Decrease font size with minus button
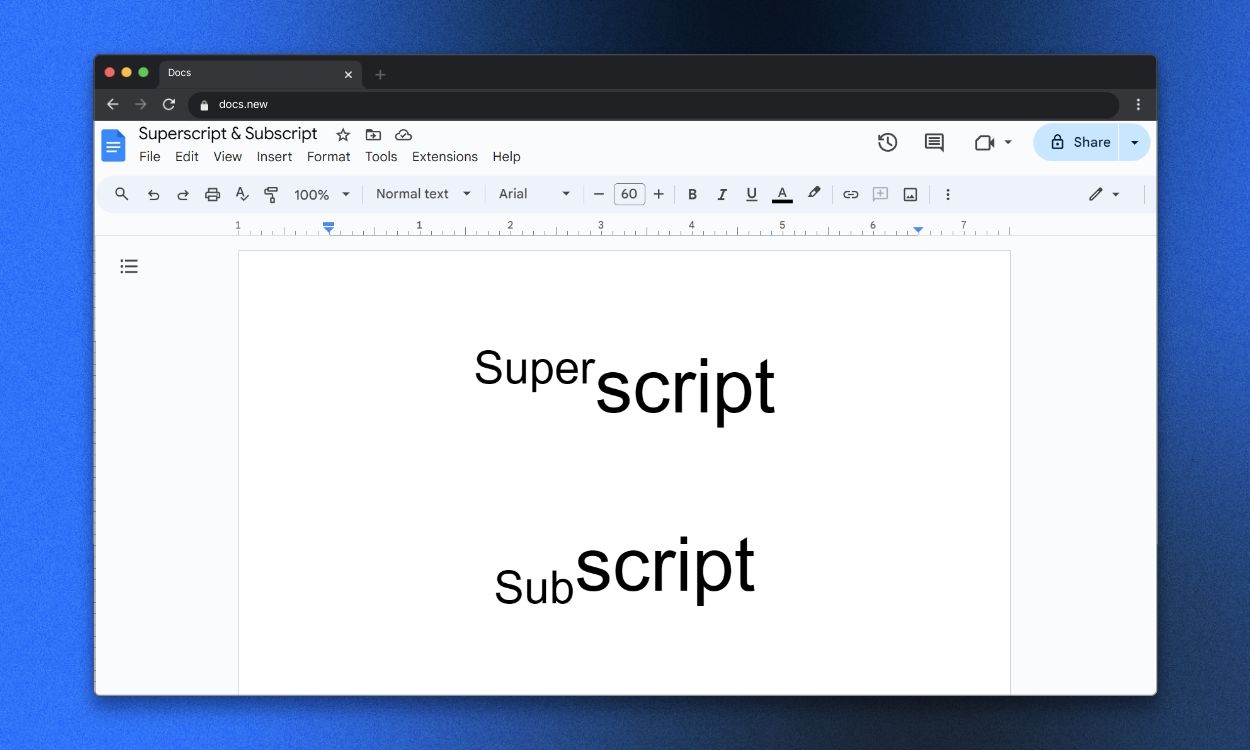1250x750 pixels. (599, 195)
